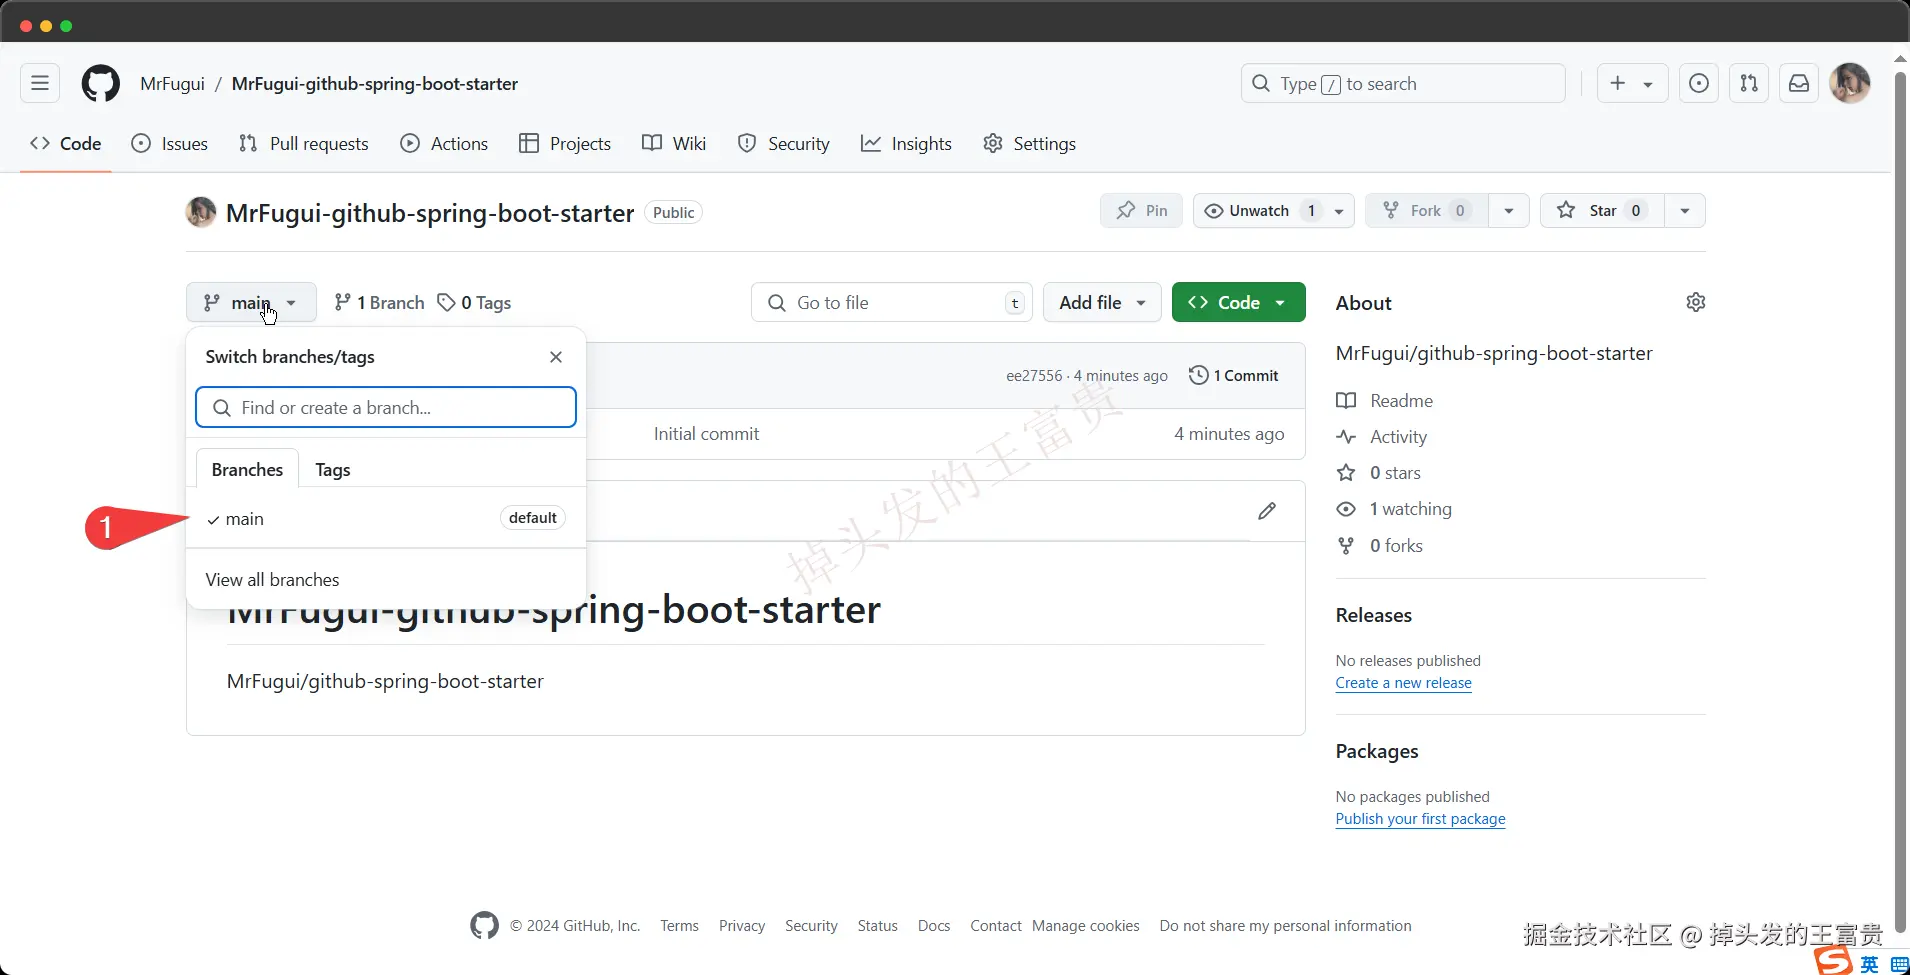Open the Insights tab

907,144
